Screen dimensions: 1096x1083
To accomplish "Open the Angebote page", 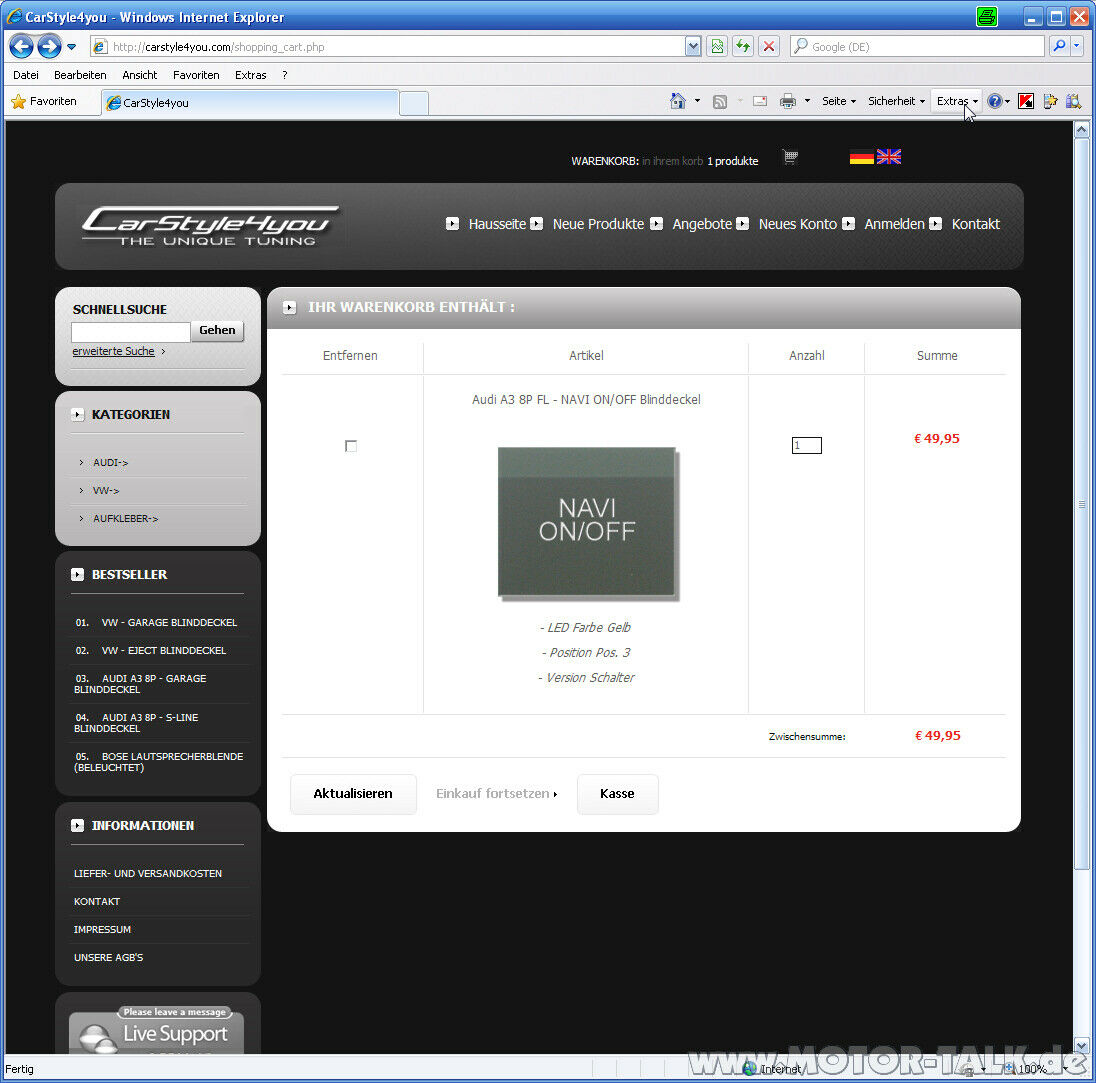I will [702, 224].
